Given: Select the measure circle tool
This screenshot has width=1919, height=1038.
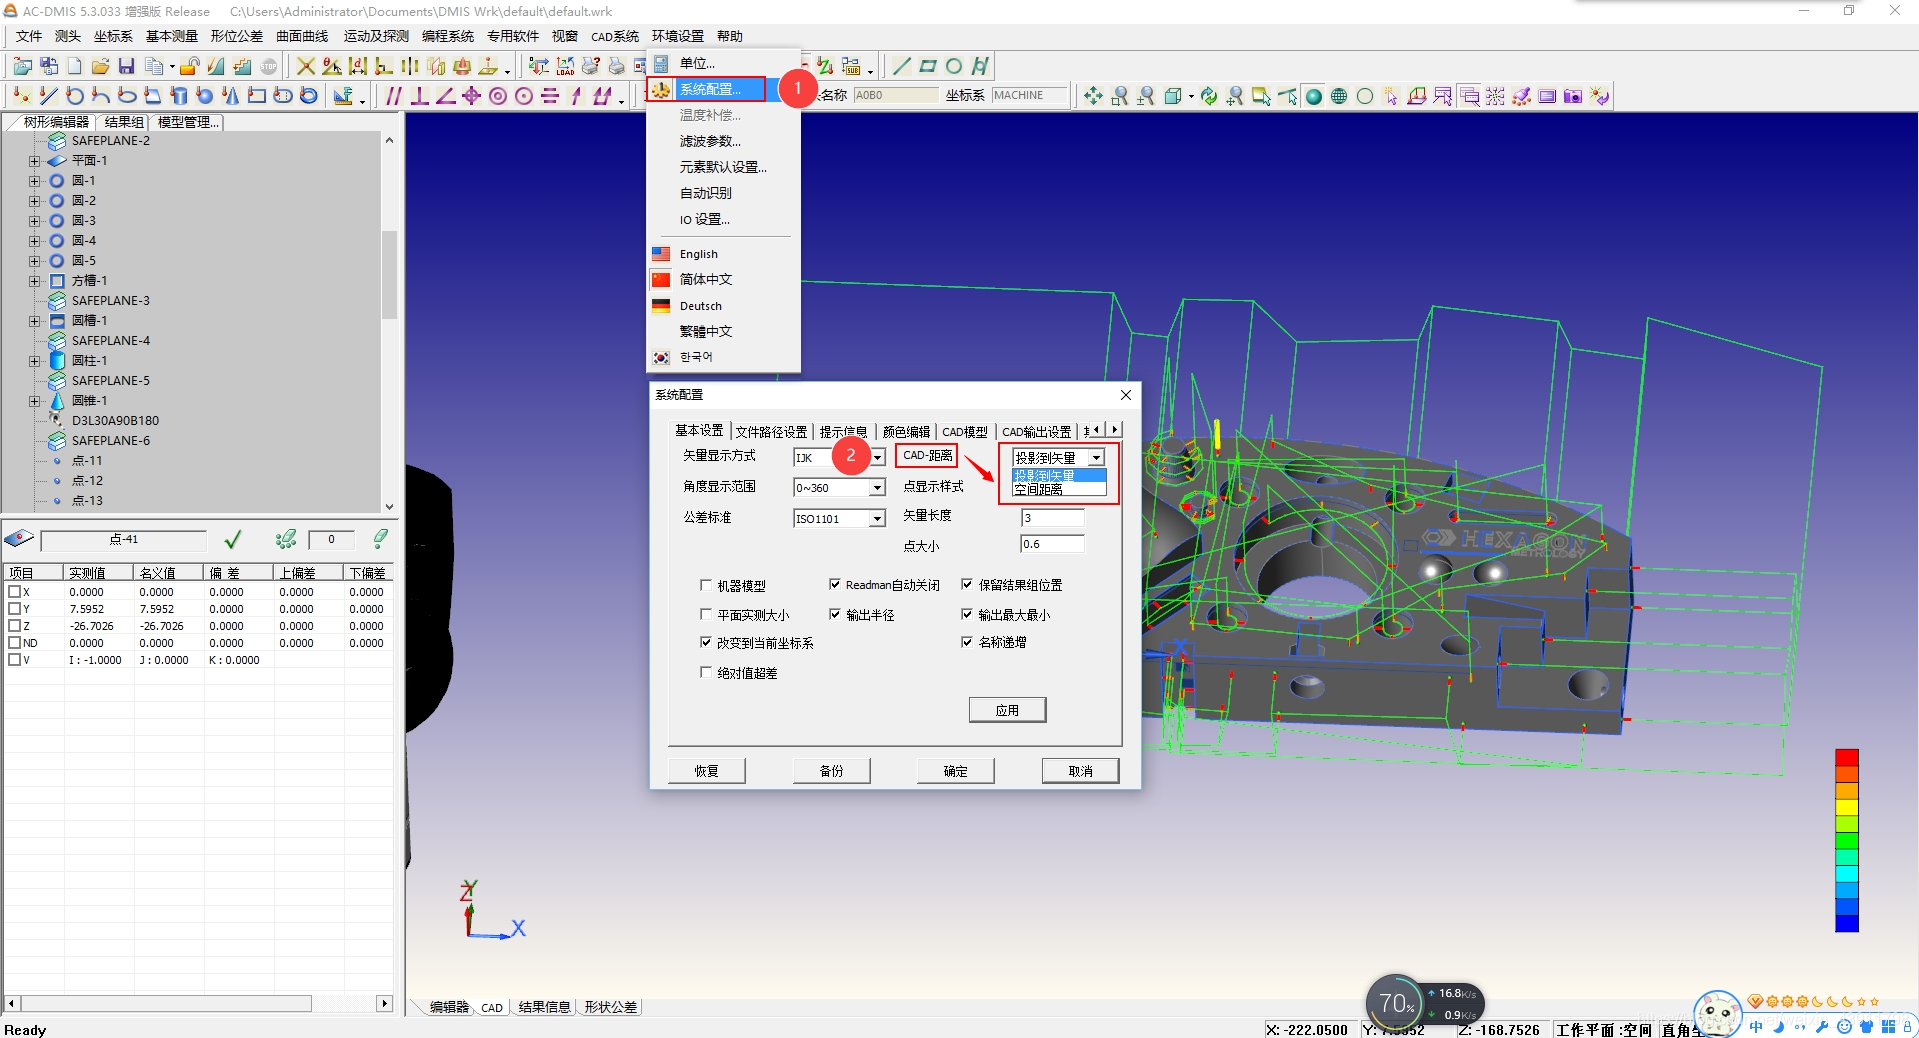Looking at the screenshot, I should 74,95.
